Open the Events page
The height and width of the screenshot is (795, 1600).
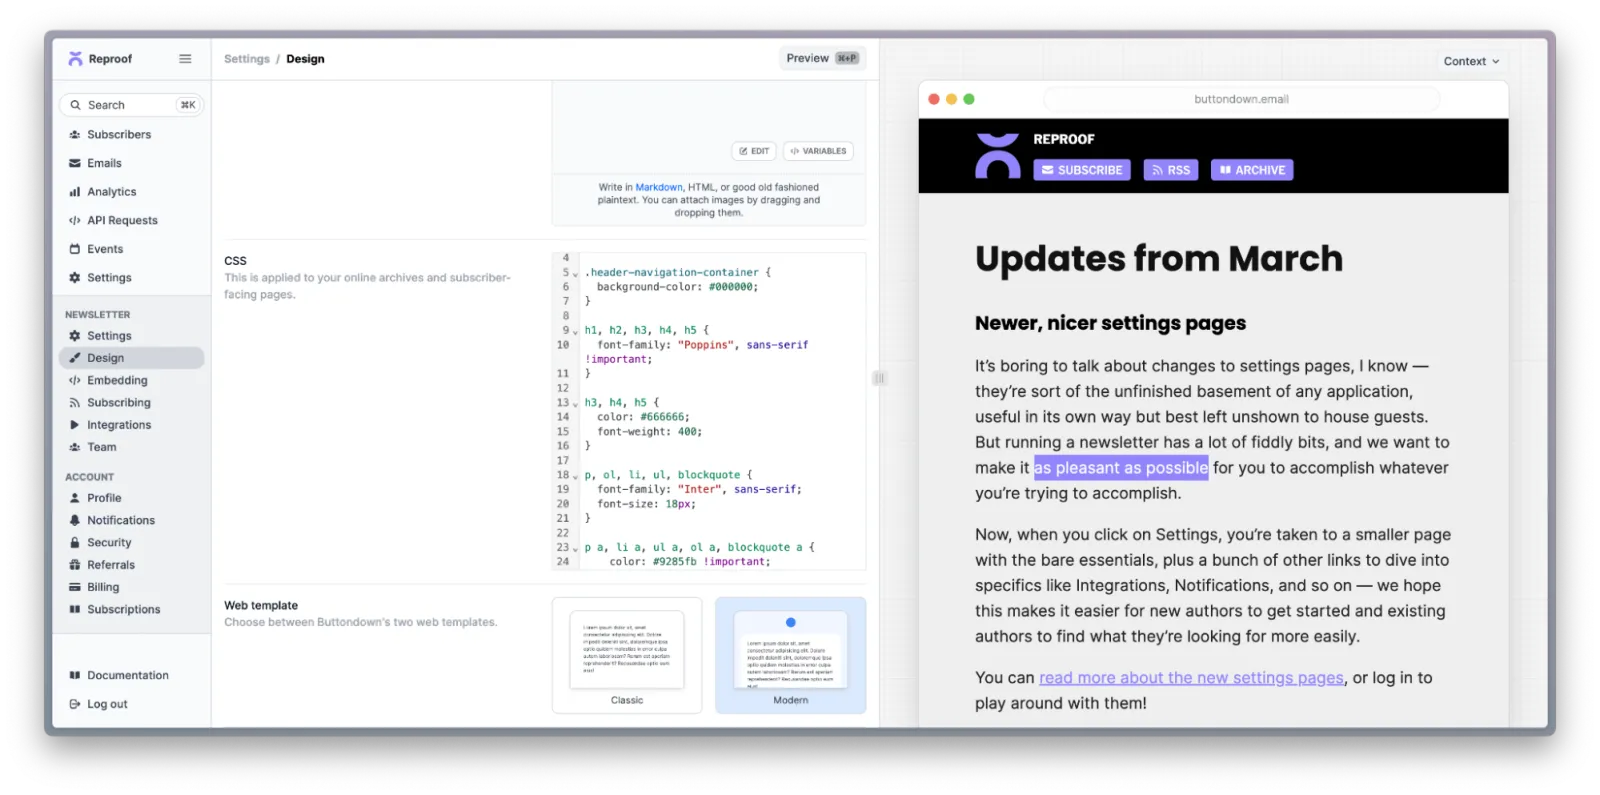(x=105, y=249)
